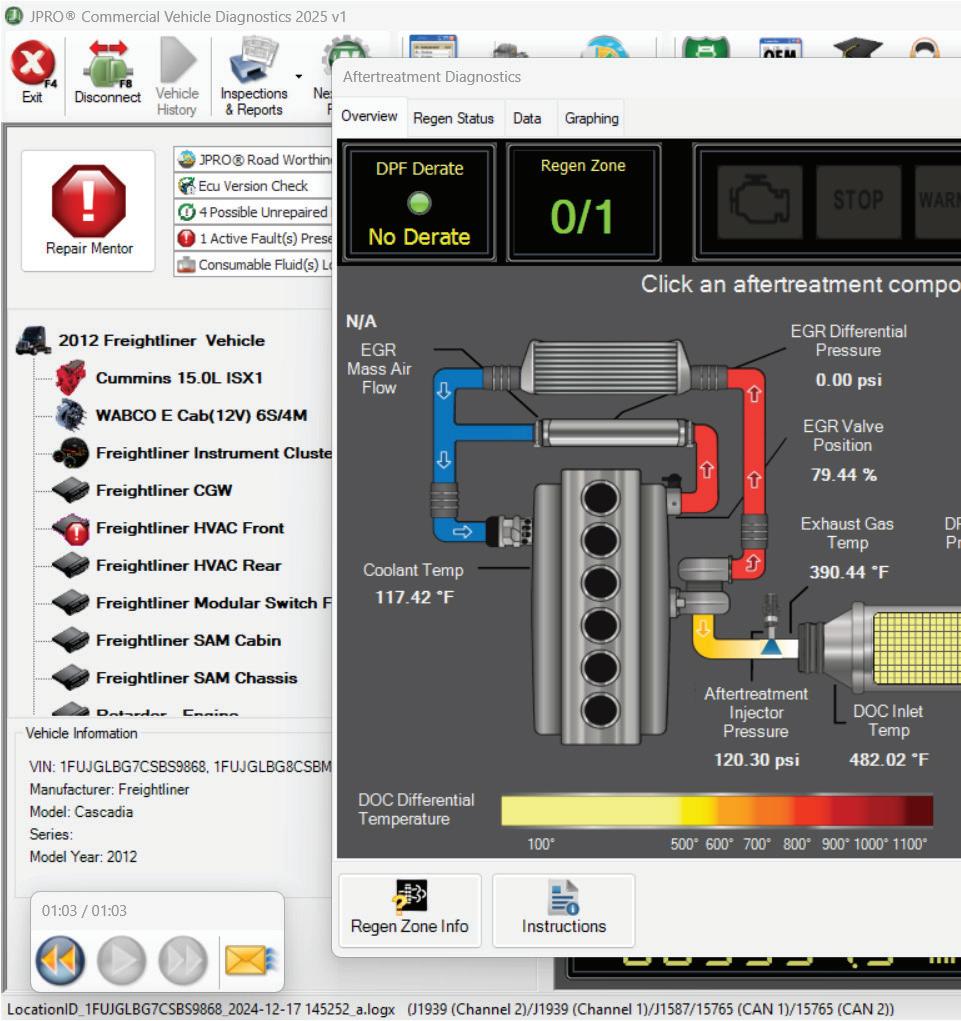Open Regen Zone Info
Viewport: 961px width, 1021px height.
click(410, 910)
